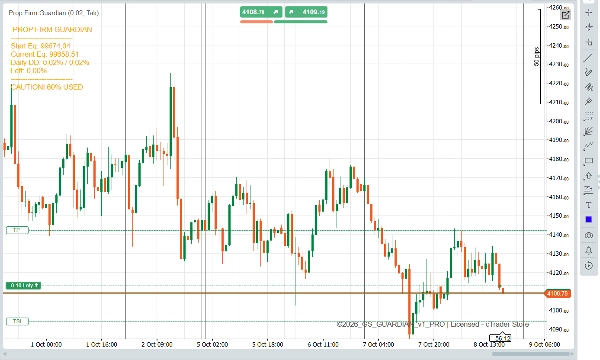
Task: Click the green Sell button showing 4108.78
Action: 261,12
